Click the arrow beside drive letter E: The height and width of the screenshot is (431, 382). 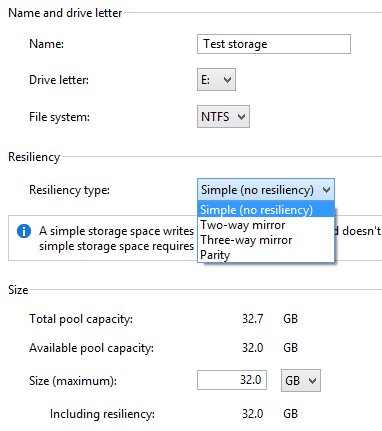[x=227, y=80]
